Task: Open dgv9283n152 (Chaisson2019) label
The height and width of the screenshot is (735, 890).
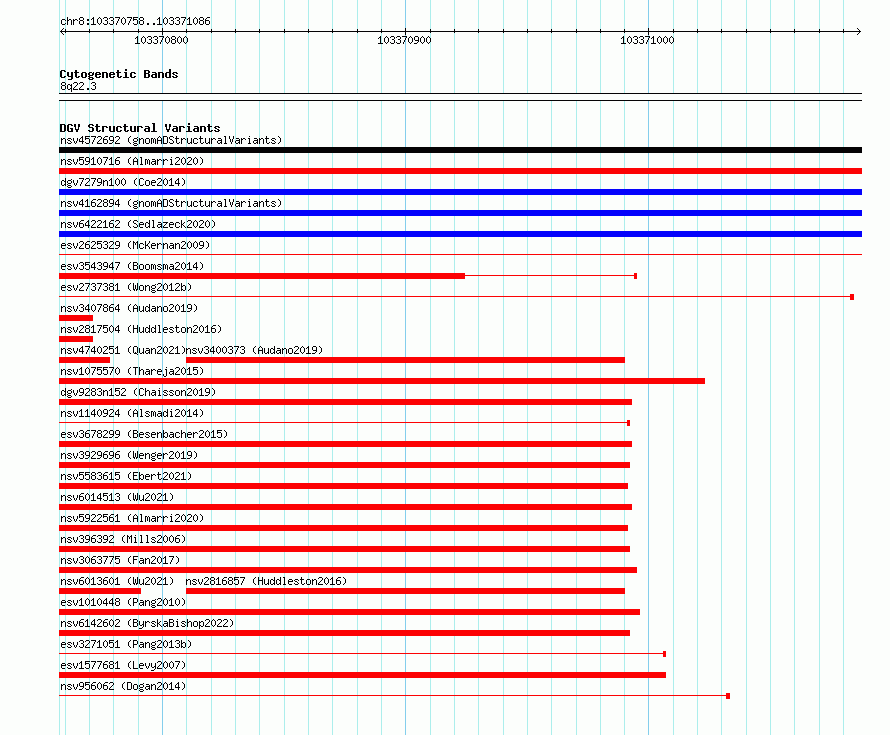Action: tap(138, 392)
